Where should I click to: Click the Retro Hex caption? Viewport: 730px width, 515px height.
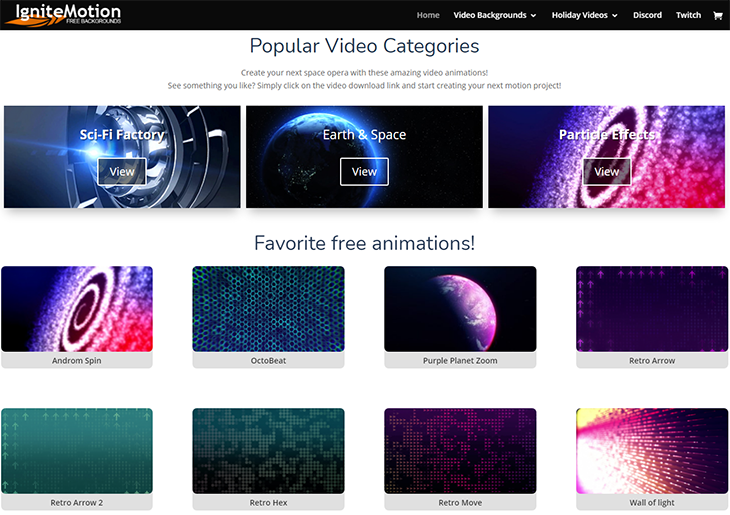[x=269, y=502]
